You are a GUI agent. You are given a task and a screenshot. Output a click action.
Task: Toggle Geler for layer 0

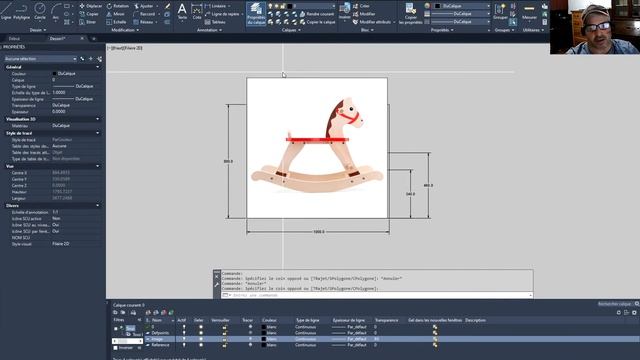coord(200,327)
